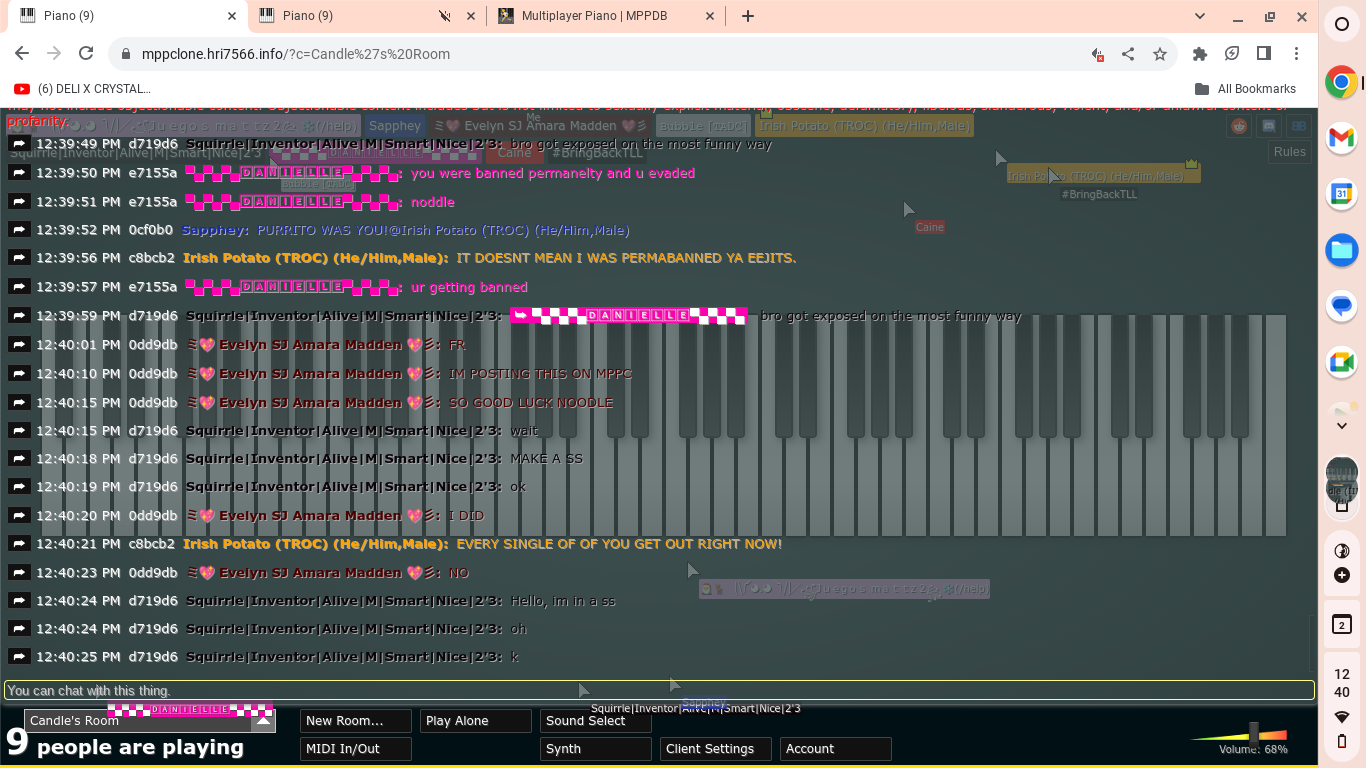Bookmark this page with the star
This screenshot has height=768, width=1366.
click(x=1160, y=54)
